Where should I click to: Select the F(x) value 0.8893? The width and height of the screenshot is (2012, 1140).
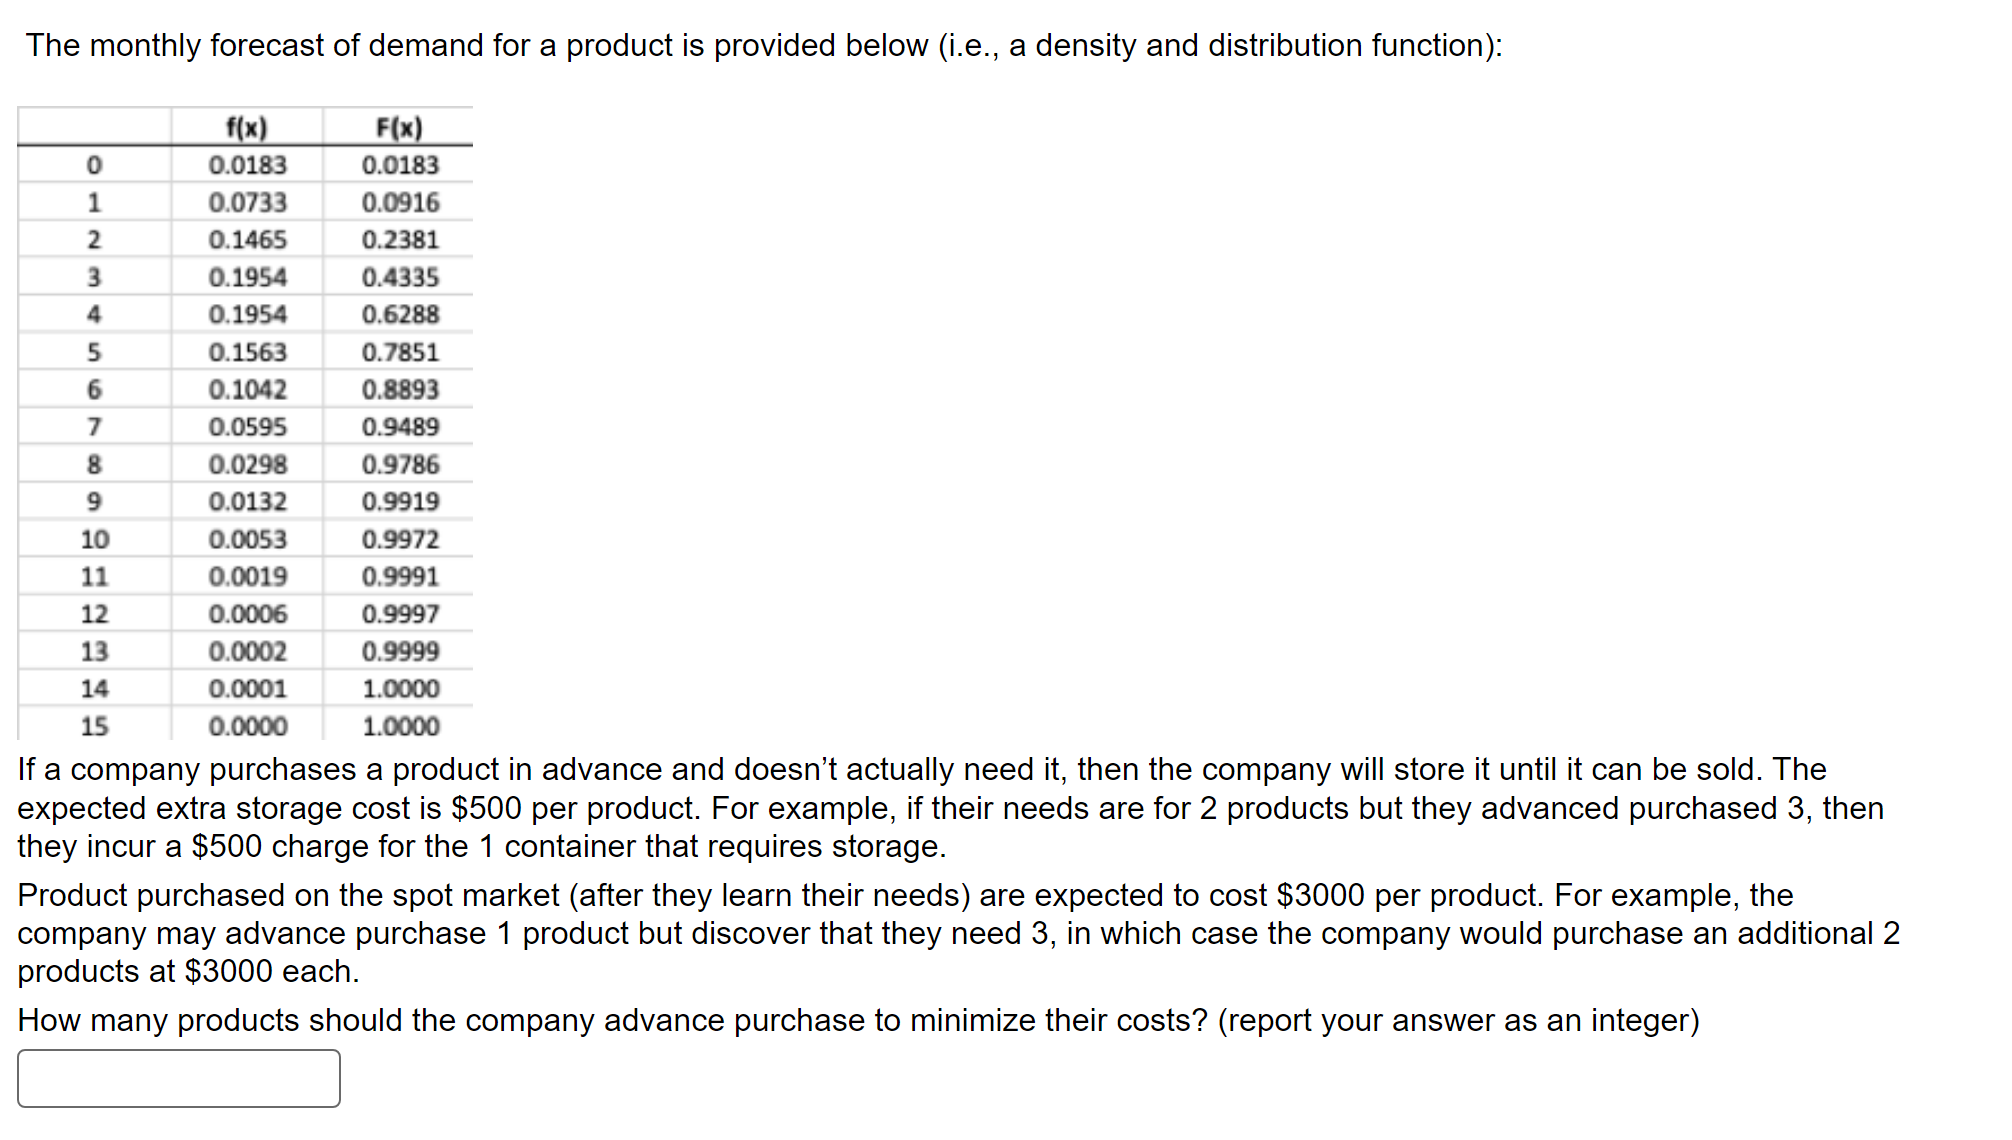coord(400,390)
